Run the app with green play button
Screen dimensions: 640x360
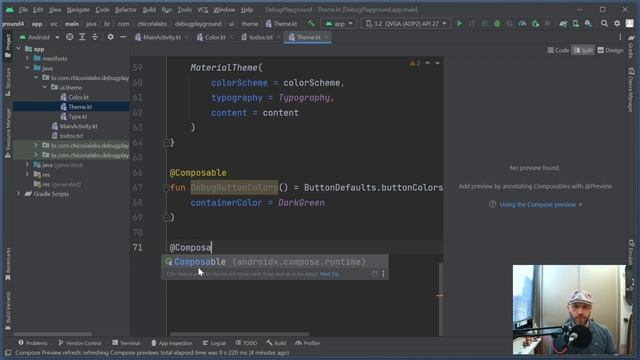point(460,24)
